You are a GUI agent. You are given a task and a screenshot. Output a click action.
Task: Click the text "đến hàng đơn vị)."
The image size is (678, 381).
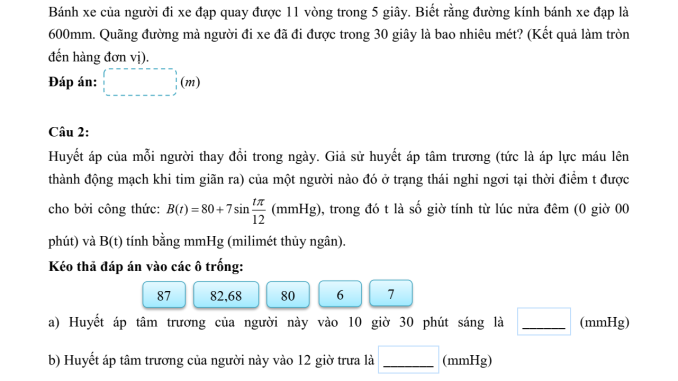pos(99,57)
